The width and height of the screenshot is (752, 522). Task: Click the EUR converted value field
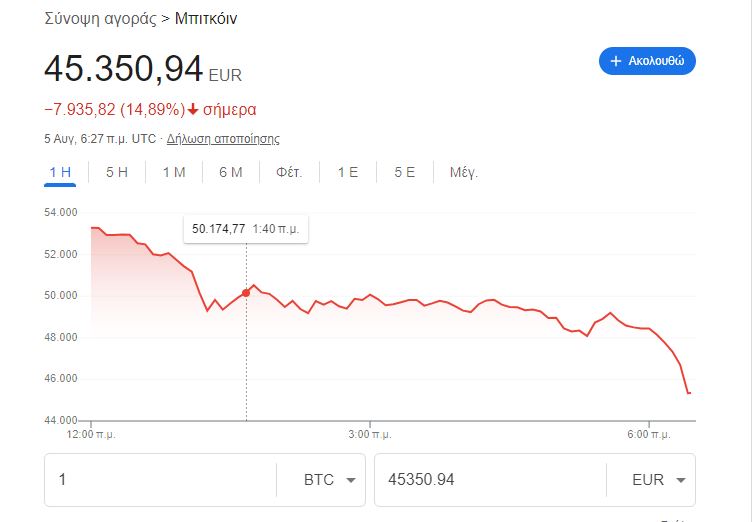point(490,480)
